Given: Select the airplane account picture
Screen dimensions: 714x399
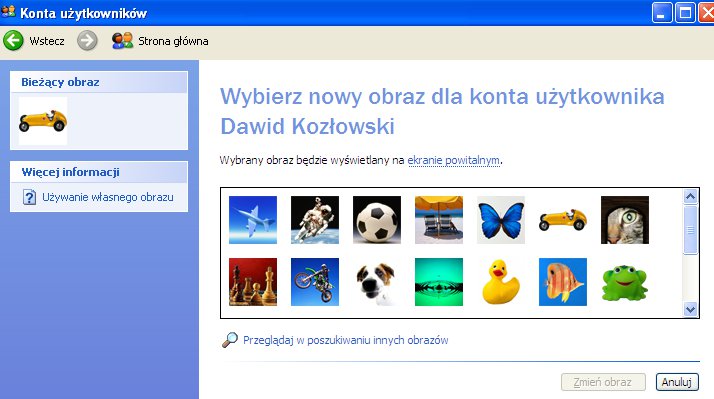Looking at the screenshot, I should [253, 220].
